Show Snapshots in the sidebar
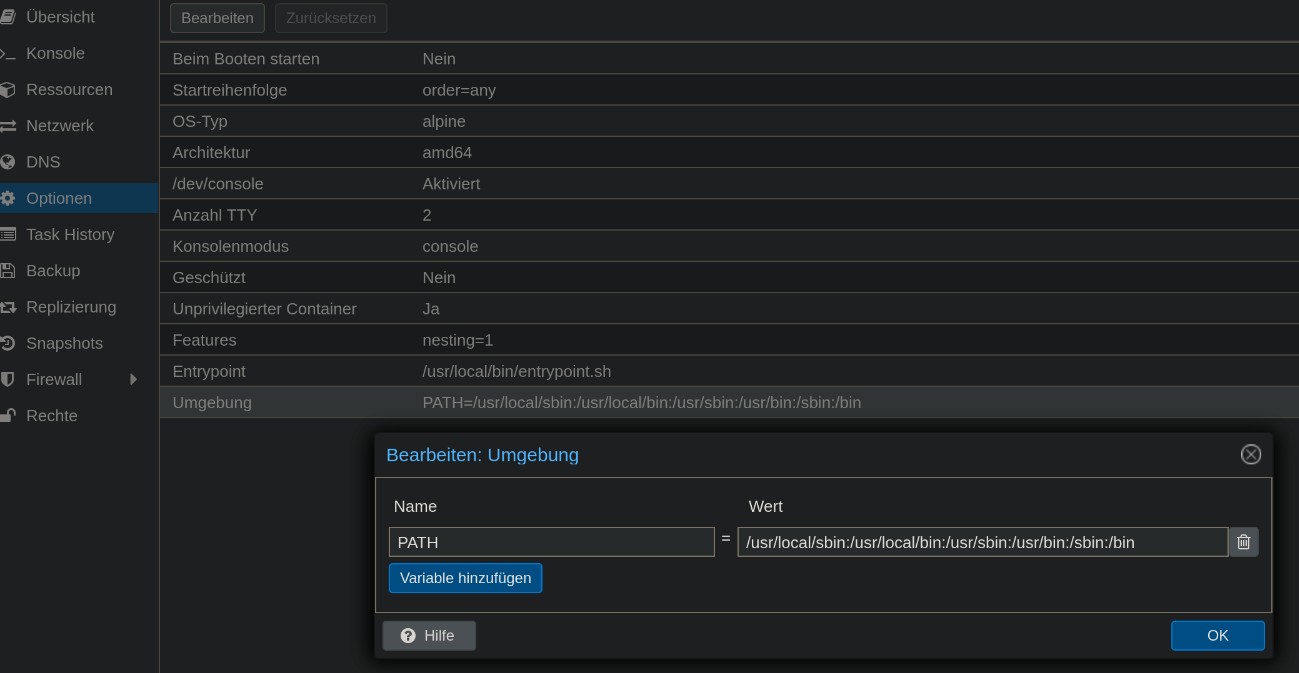 (x=64, y=344)
